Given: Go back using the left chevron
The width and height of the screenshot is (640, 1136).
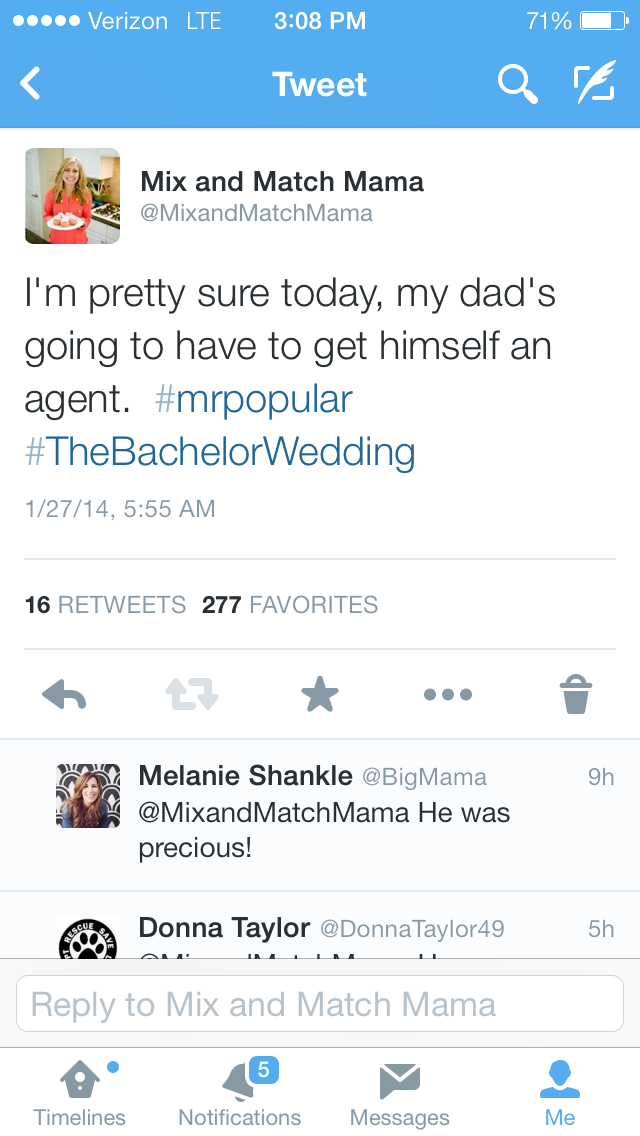Looking at the screenshot, I should [x=31, y=84].
